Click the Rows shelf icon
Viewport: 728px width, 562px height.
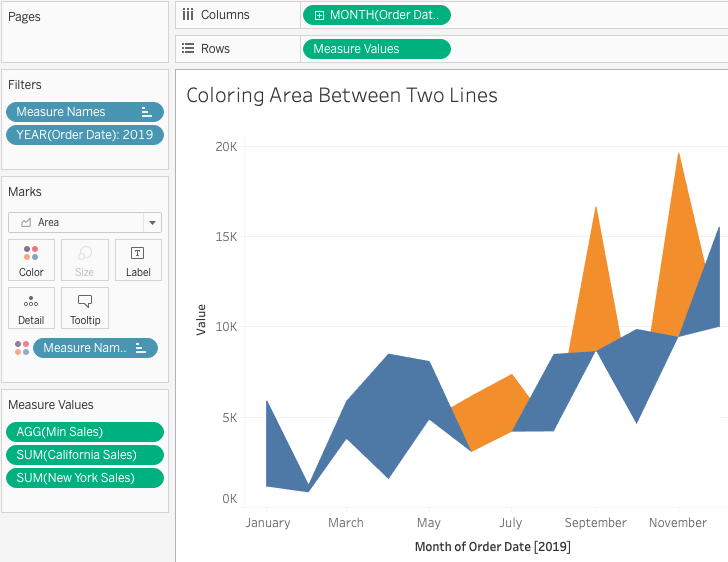pos(188,48)
